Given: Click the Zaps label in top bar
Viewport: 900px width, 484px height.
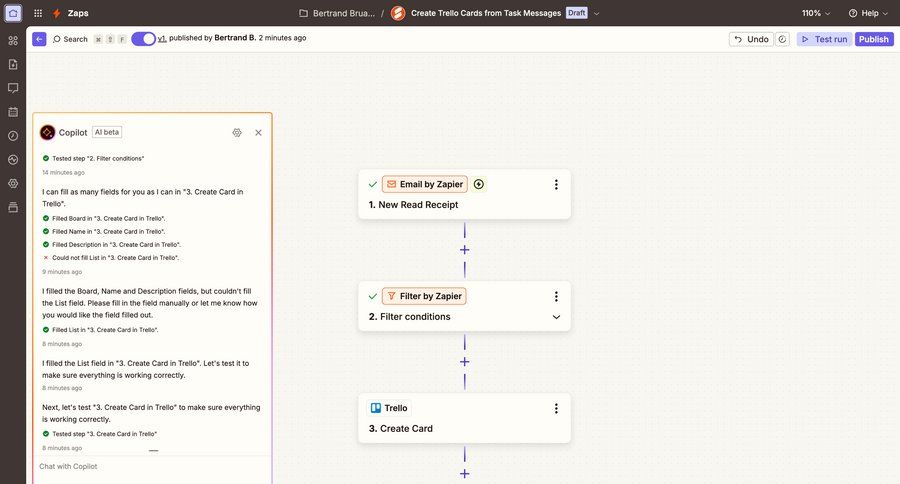Looking at the screenshot, I should (78, 13).
